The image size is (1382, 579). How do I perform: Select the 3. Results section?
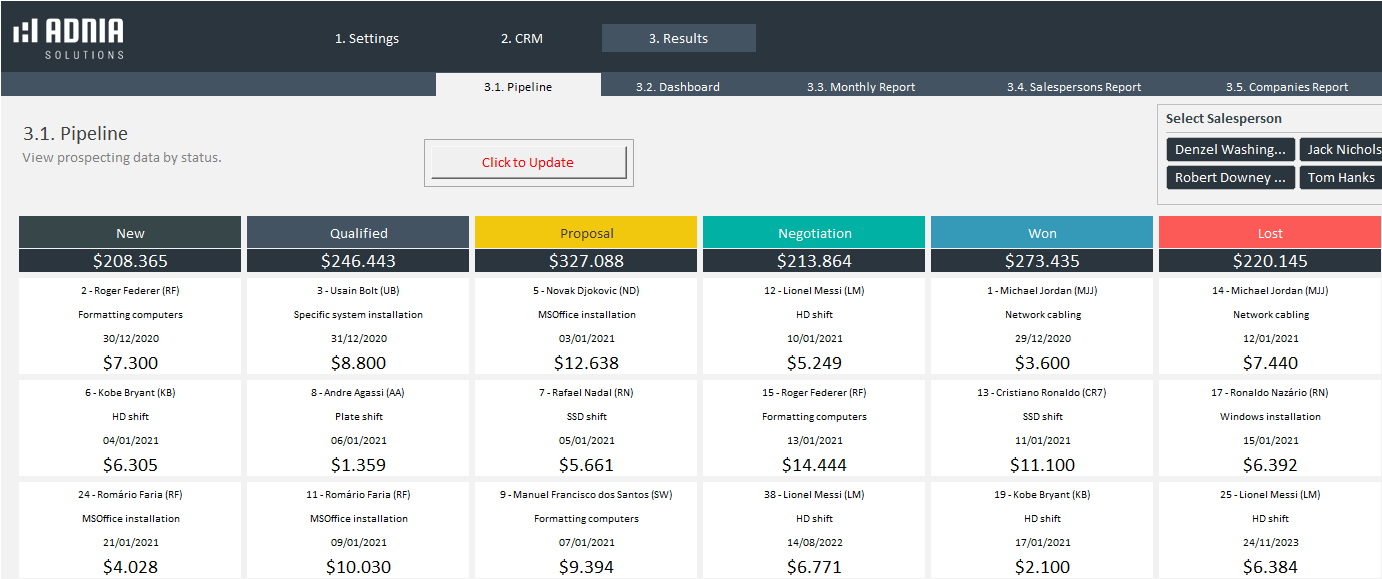678,39
